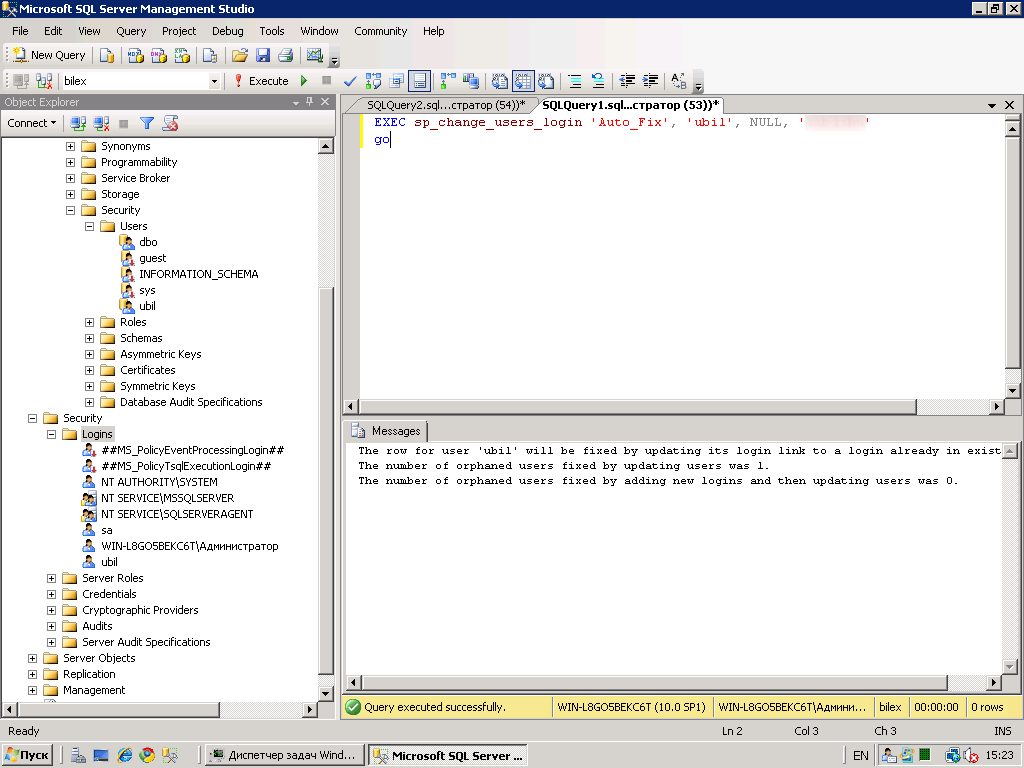Select the Messages results tab

point(387,431)
